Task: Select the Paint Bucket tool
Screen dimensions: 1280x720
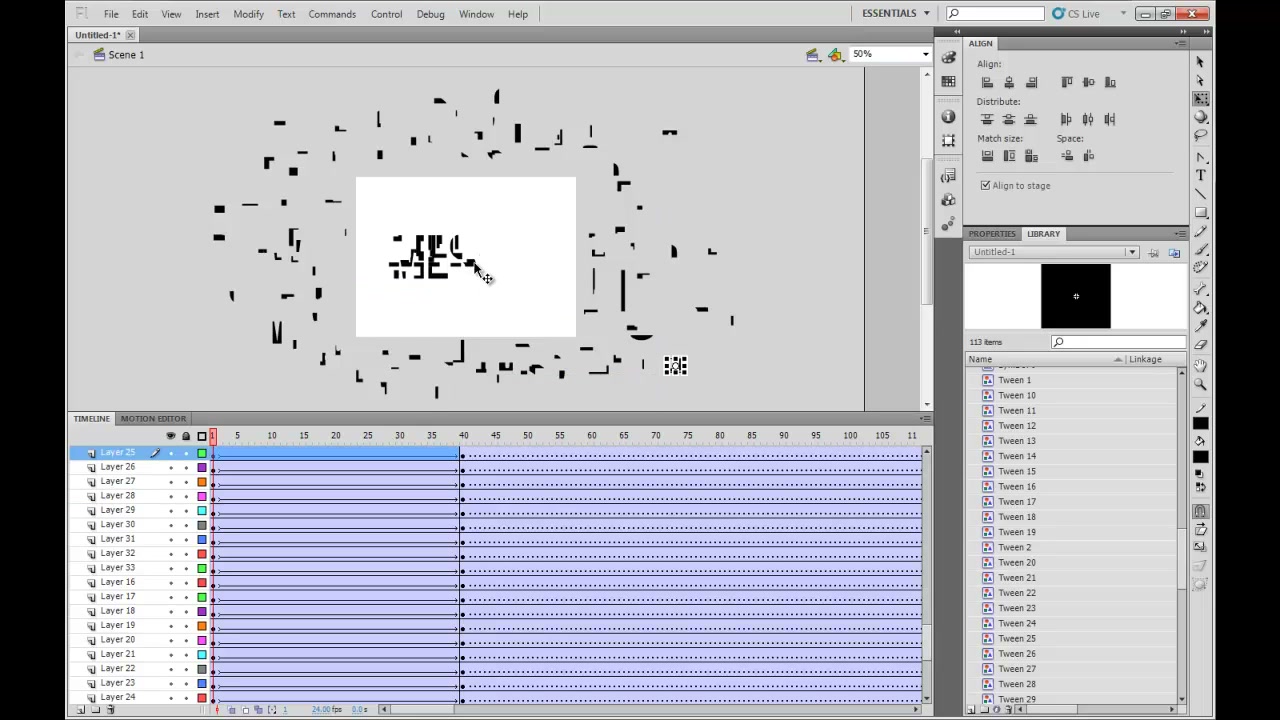Action: point(1201,307)
